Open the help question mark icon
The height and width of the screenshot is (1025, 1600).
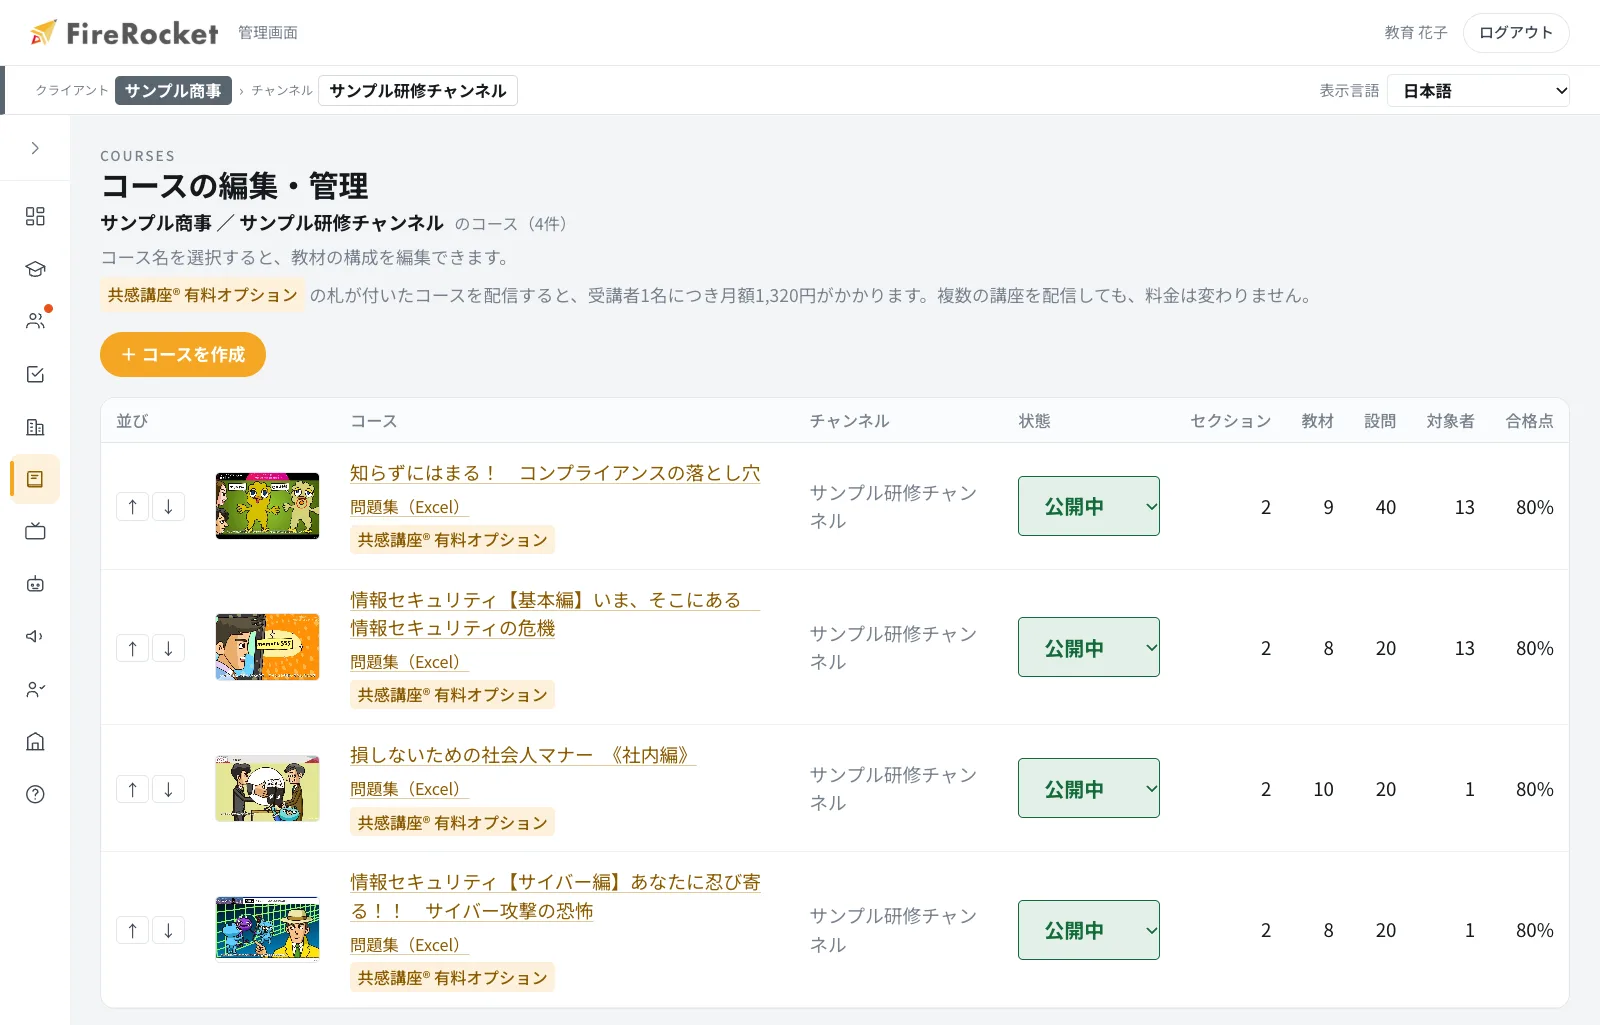coord(35,794)
